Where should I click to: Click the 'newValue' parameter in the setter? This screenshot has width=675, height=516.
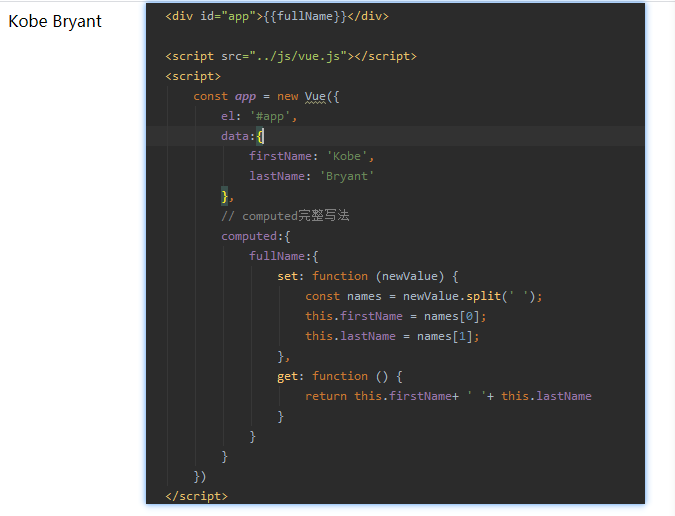click(x=410, y=276)
